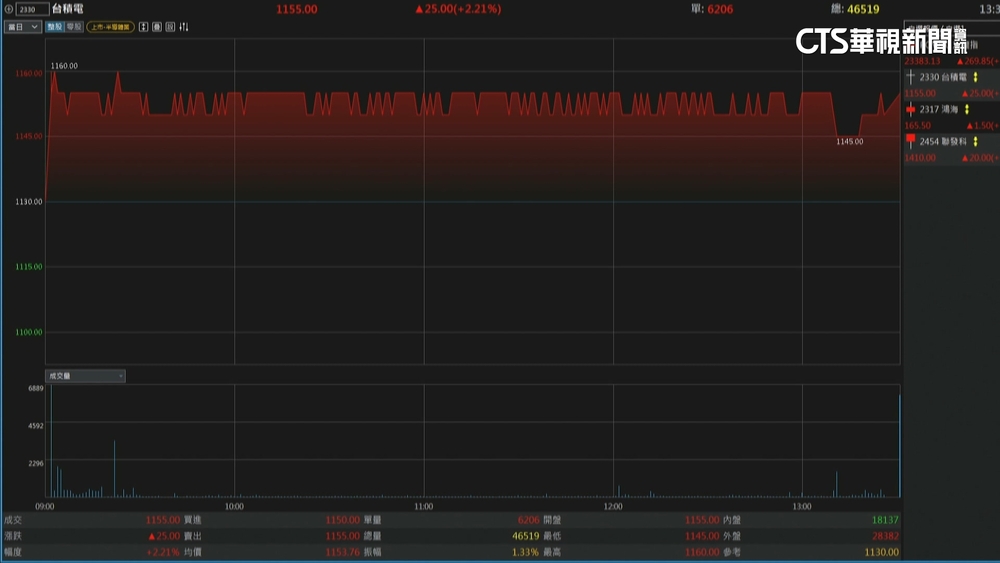
Task: Select 2454 聯發科 in the watchlist
Action: click(x=943, y=142)
